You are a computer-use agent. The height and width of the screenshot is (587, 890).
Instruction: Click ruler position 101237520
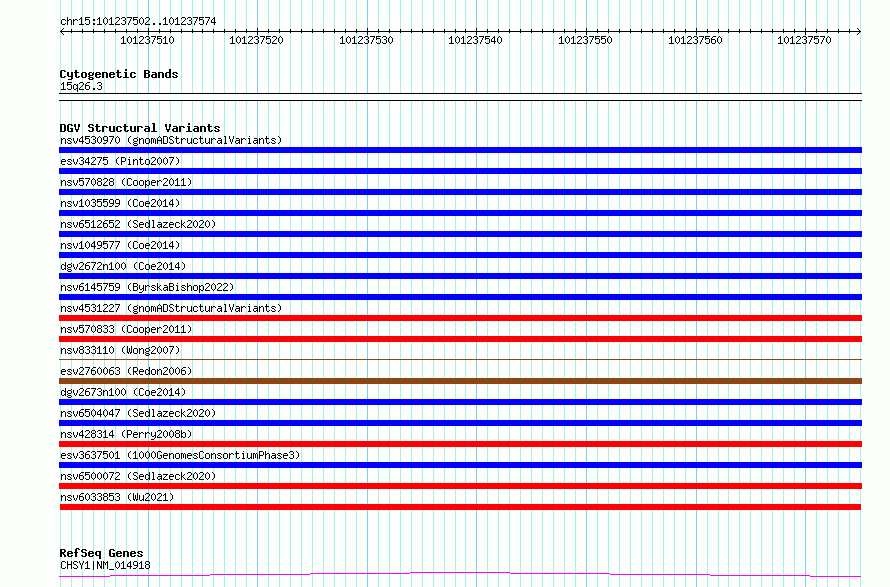256,40
